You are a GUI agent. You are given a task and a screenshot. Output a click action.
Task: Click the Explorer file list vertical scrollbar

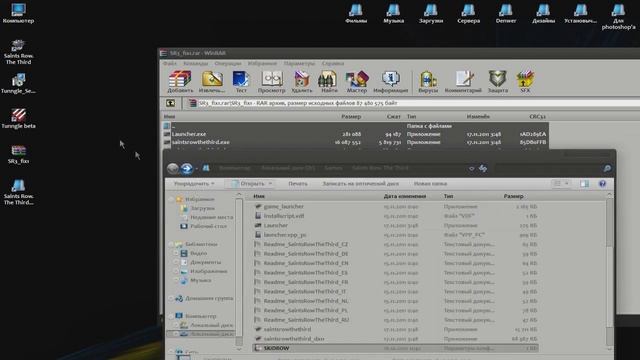(609, 271)
